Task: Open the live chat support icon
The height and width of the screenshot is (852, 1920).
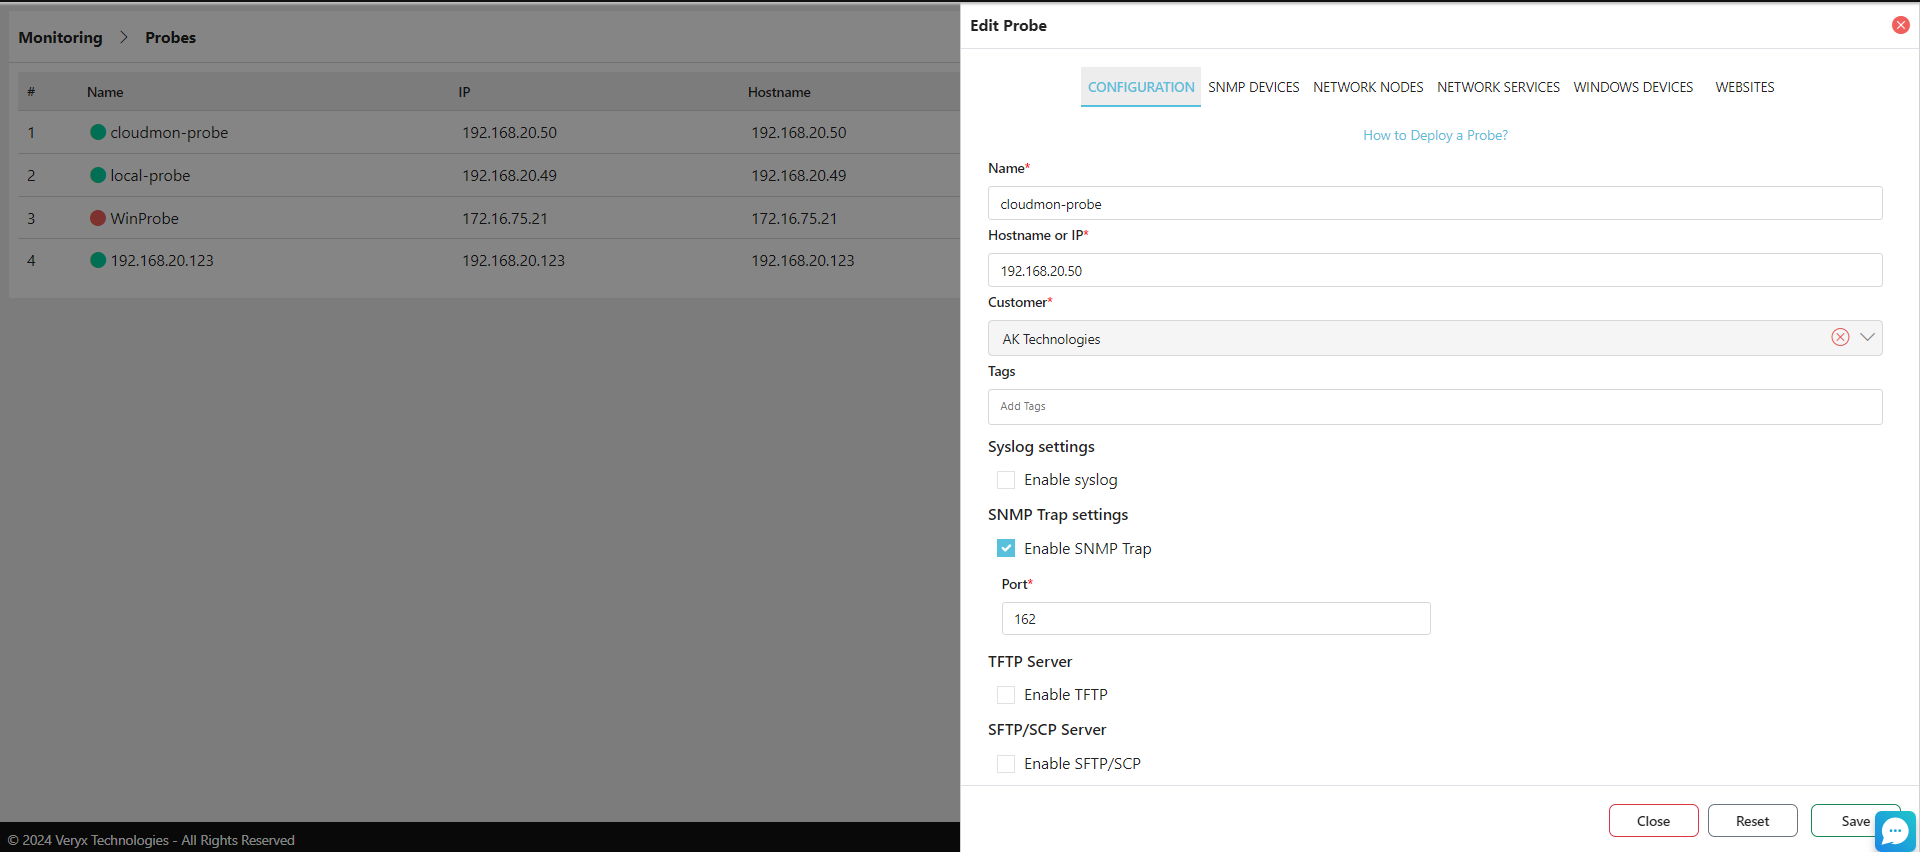Action: (1895, 830)
